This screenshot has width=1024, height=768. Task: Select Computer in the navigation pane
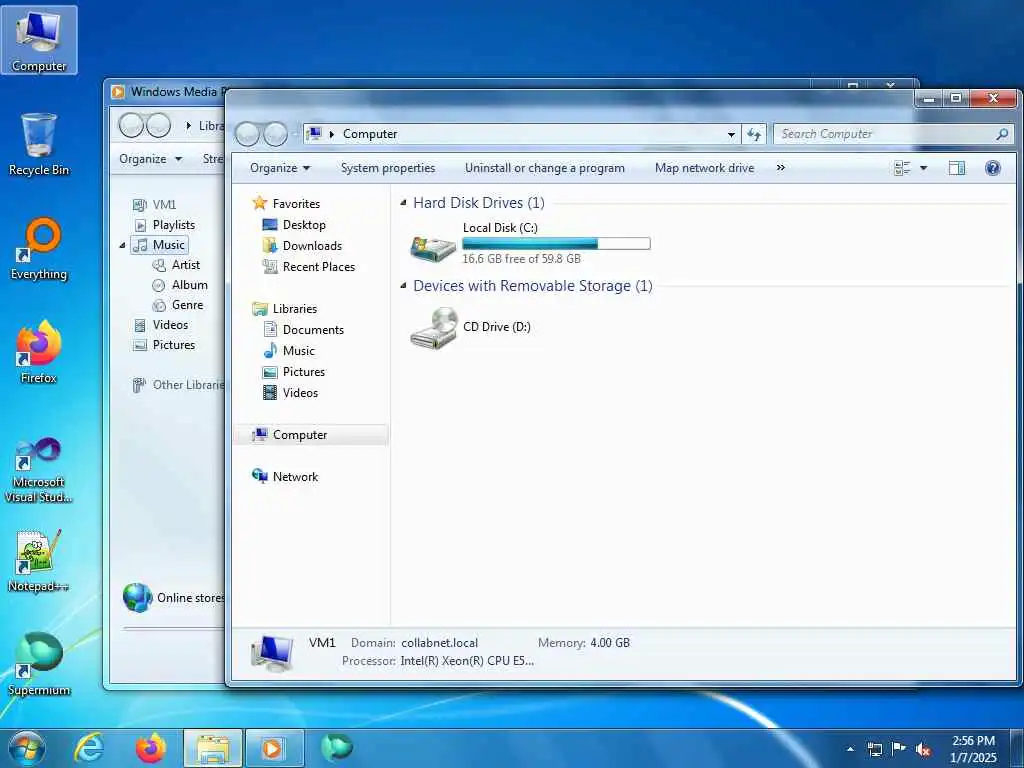click(x=311, y=435)
